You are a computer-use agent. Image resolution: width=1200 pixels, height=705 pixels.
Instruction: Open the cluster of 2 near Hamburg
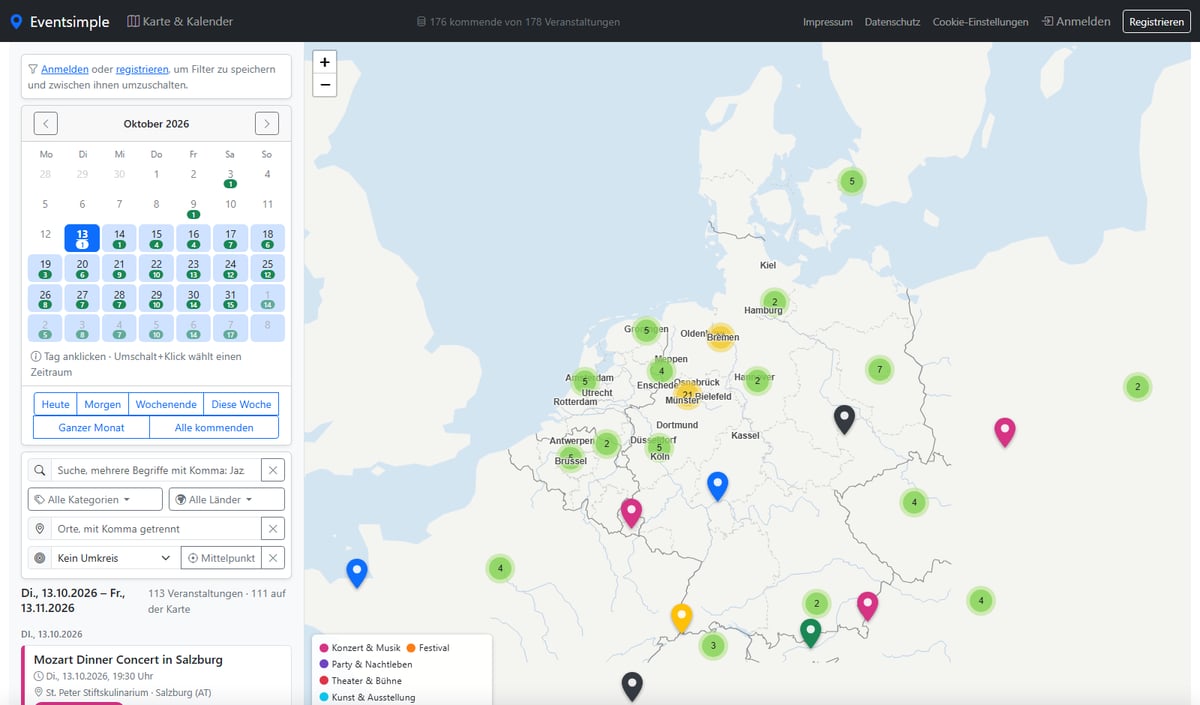(x=774, y=302)
